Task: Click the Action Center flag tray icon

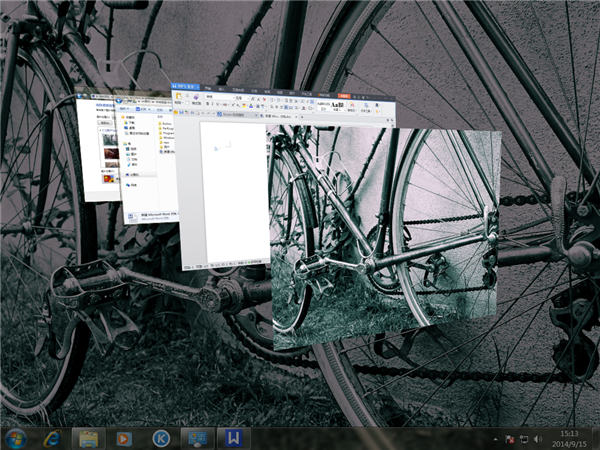Action: (509, 439)
